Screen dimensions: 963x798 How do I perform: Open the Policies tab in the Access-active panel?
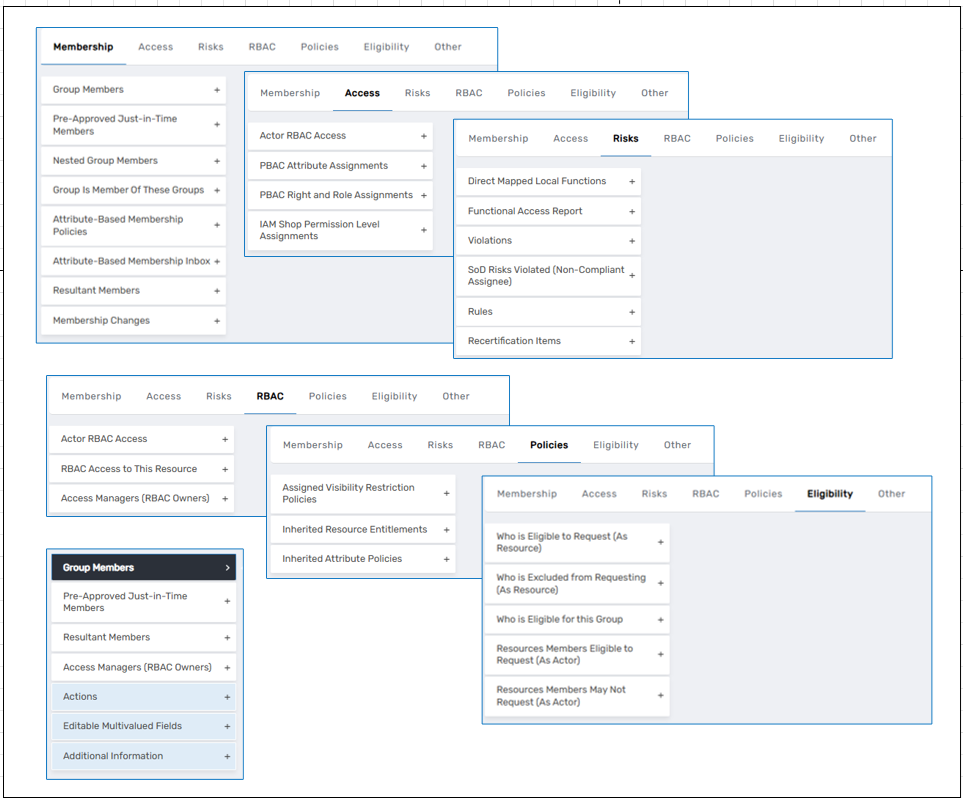coord(526,93)
